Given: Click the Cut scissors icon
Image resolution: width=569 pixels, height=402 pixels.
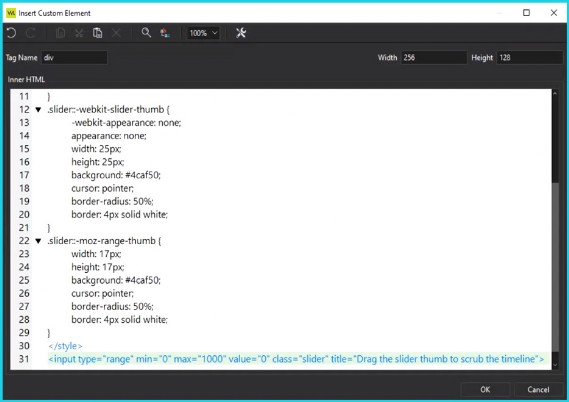Looking at the screenshot, I should 79,33.
